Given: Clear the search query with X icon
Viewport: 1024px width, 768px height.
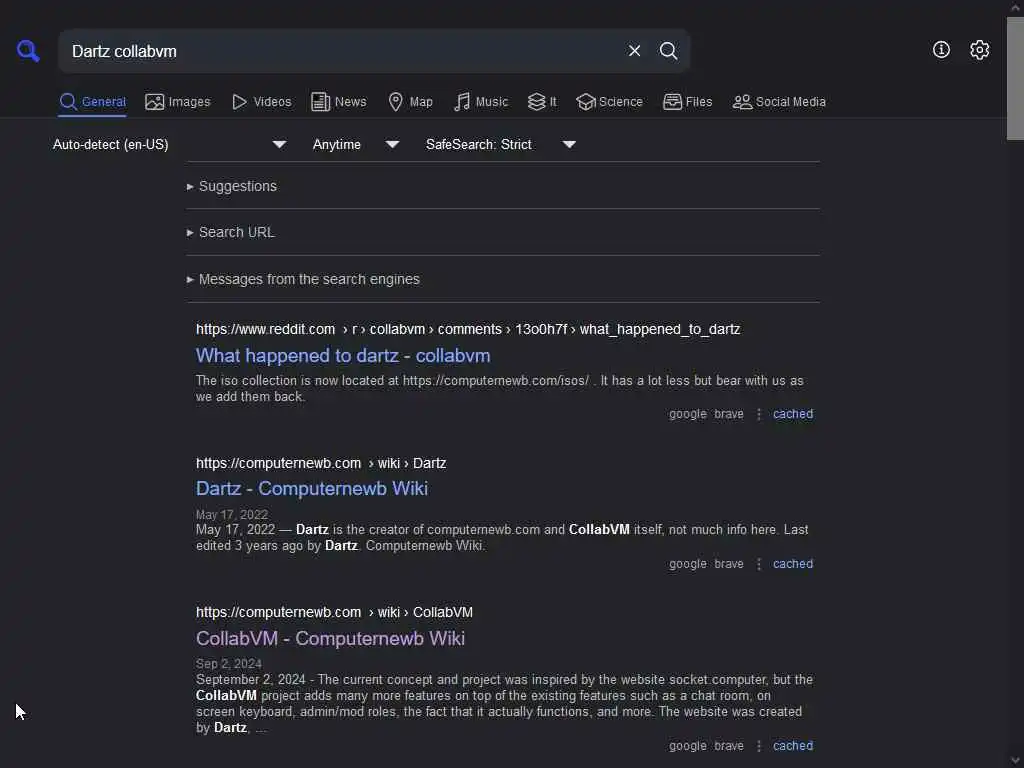Looking at the screenshot, I should point(634,51).
